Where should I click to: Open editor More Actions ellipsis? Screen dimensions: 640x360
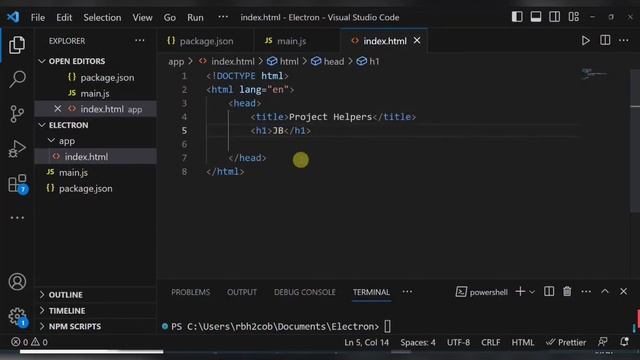point(624,40)
